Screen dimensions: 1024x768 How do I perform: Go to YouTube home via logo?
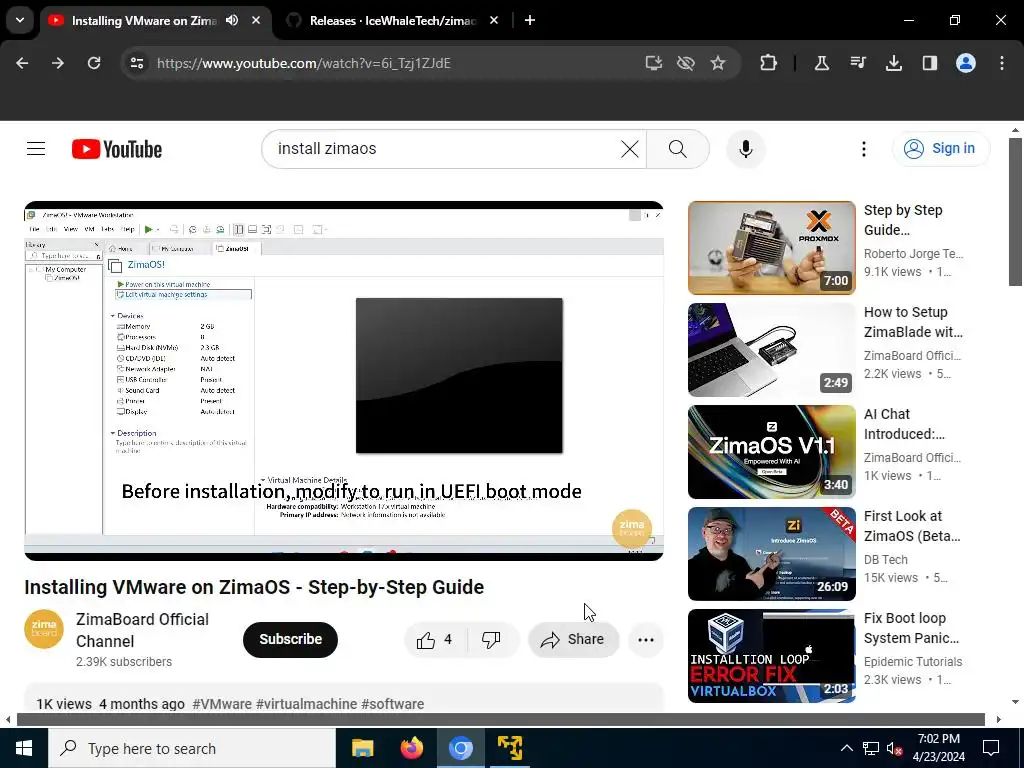pos(117,149)
